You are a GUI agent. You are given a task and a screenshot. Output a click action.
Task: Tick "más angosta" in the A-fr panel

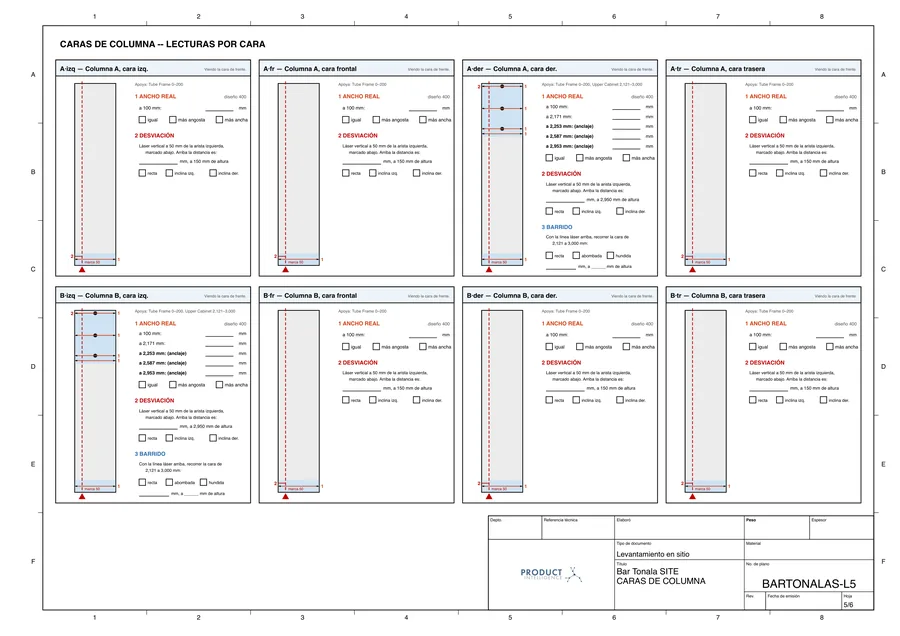(x=377, y=119)
